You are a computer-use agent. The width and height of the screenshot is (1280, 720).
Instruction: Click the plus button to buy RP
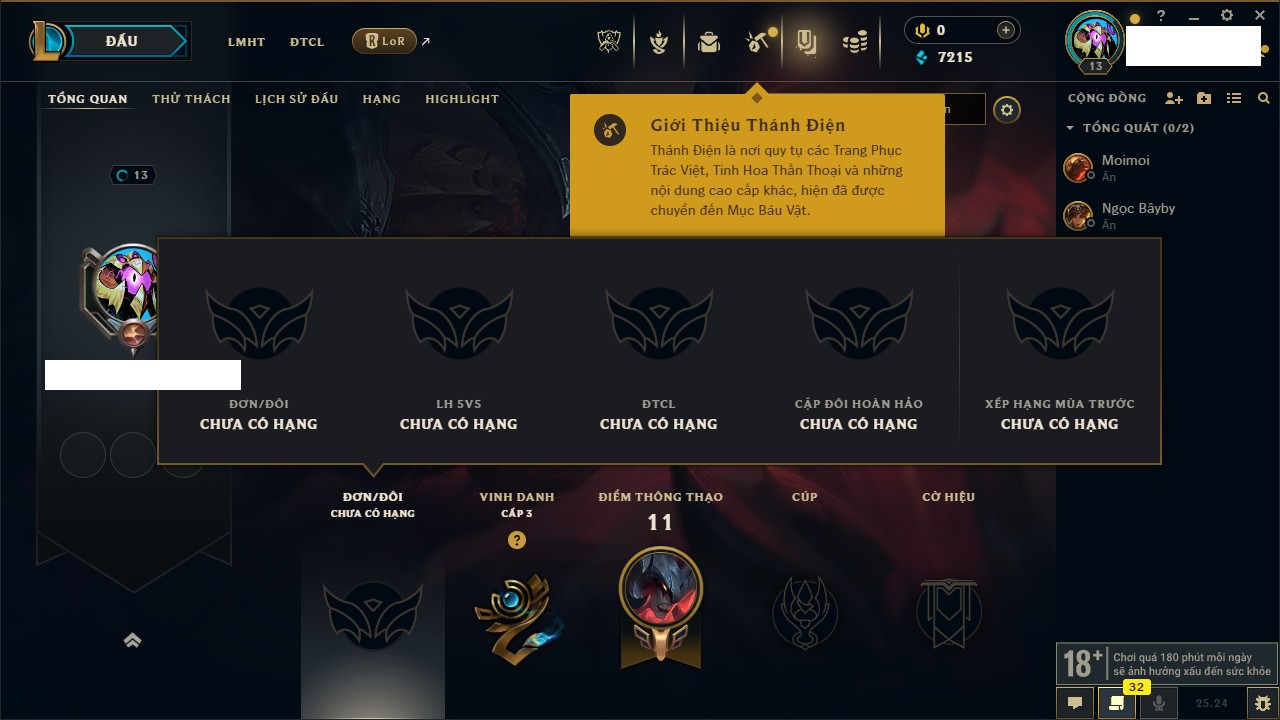coord(1006,30)
